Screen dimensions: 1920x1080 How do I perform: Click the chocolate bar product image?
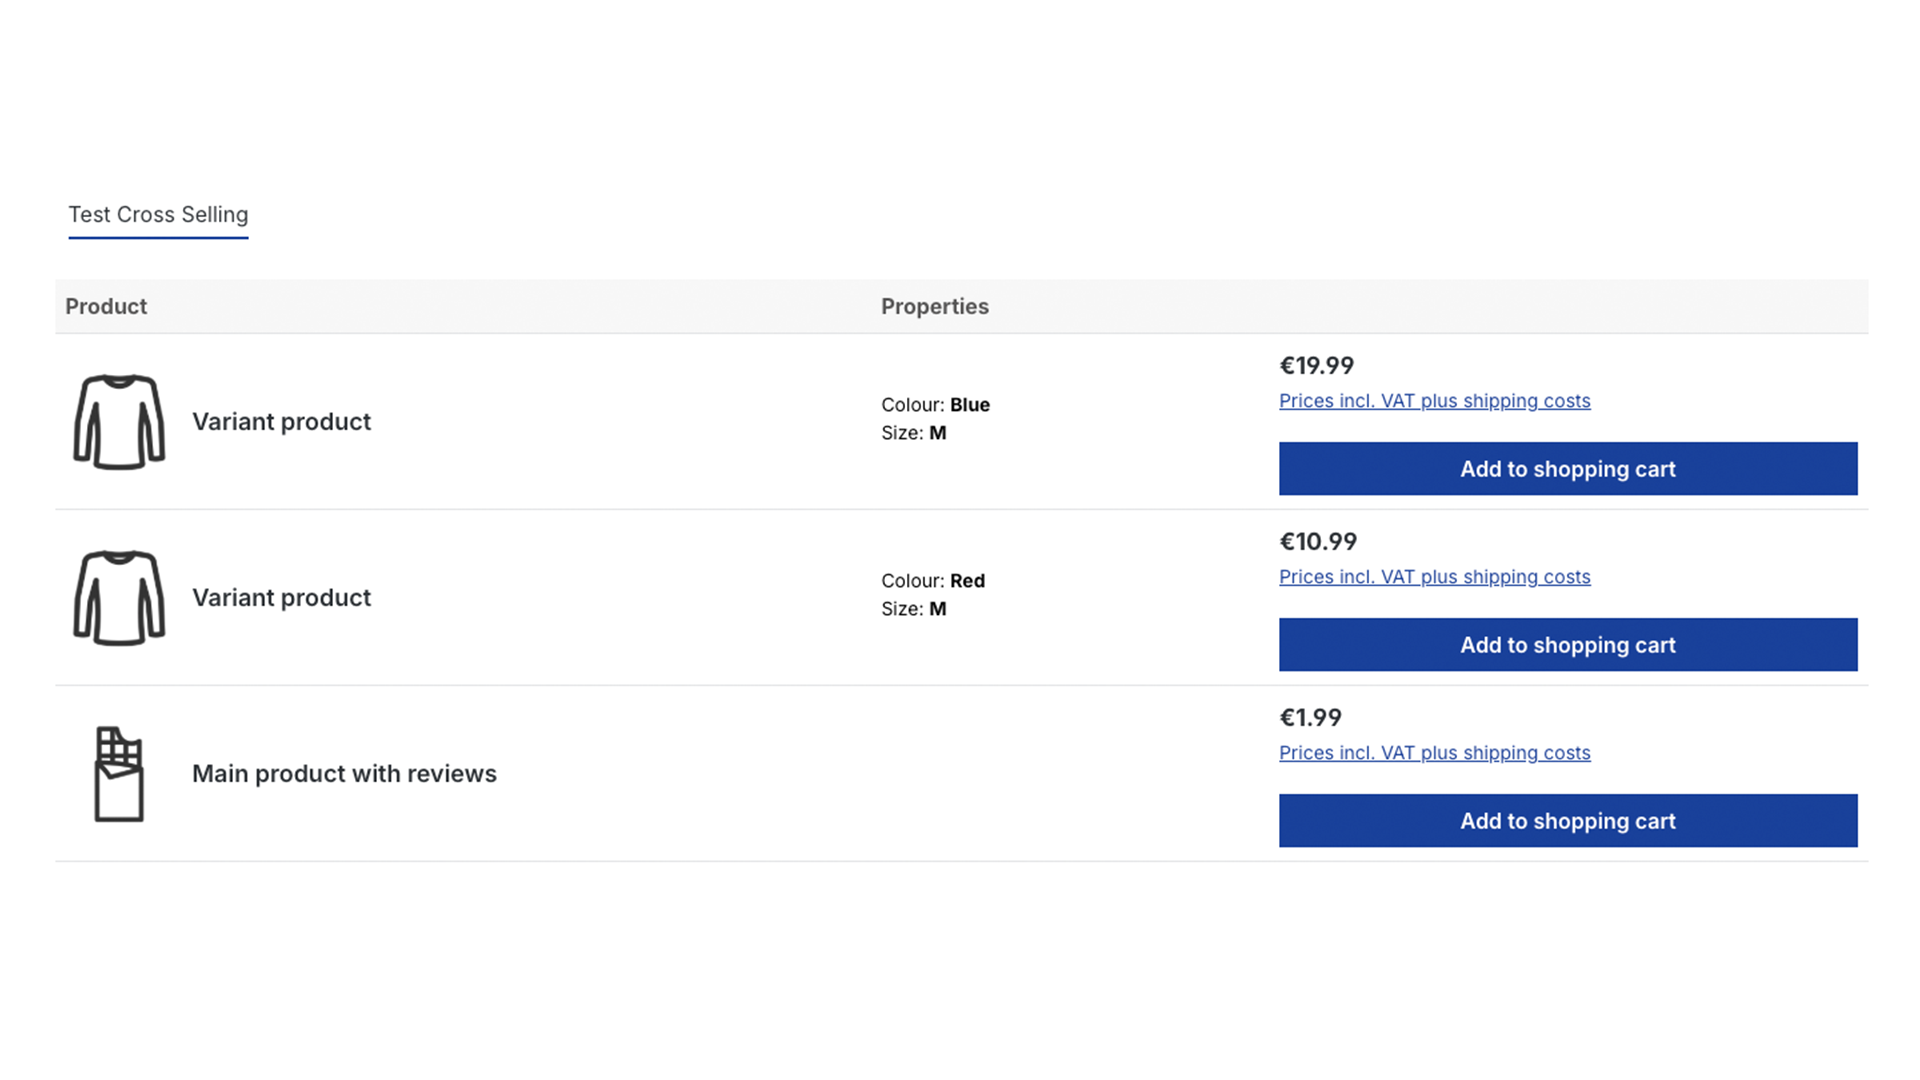119,774
